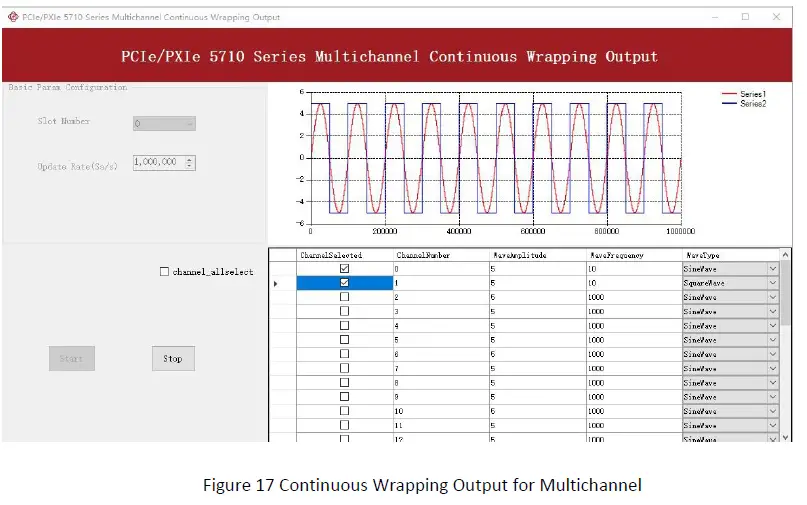Screen dimensions: 807x505
Task: Click WaveAmplitude cell for channel 8
Action: coord(538,382)
